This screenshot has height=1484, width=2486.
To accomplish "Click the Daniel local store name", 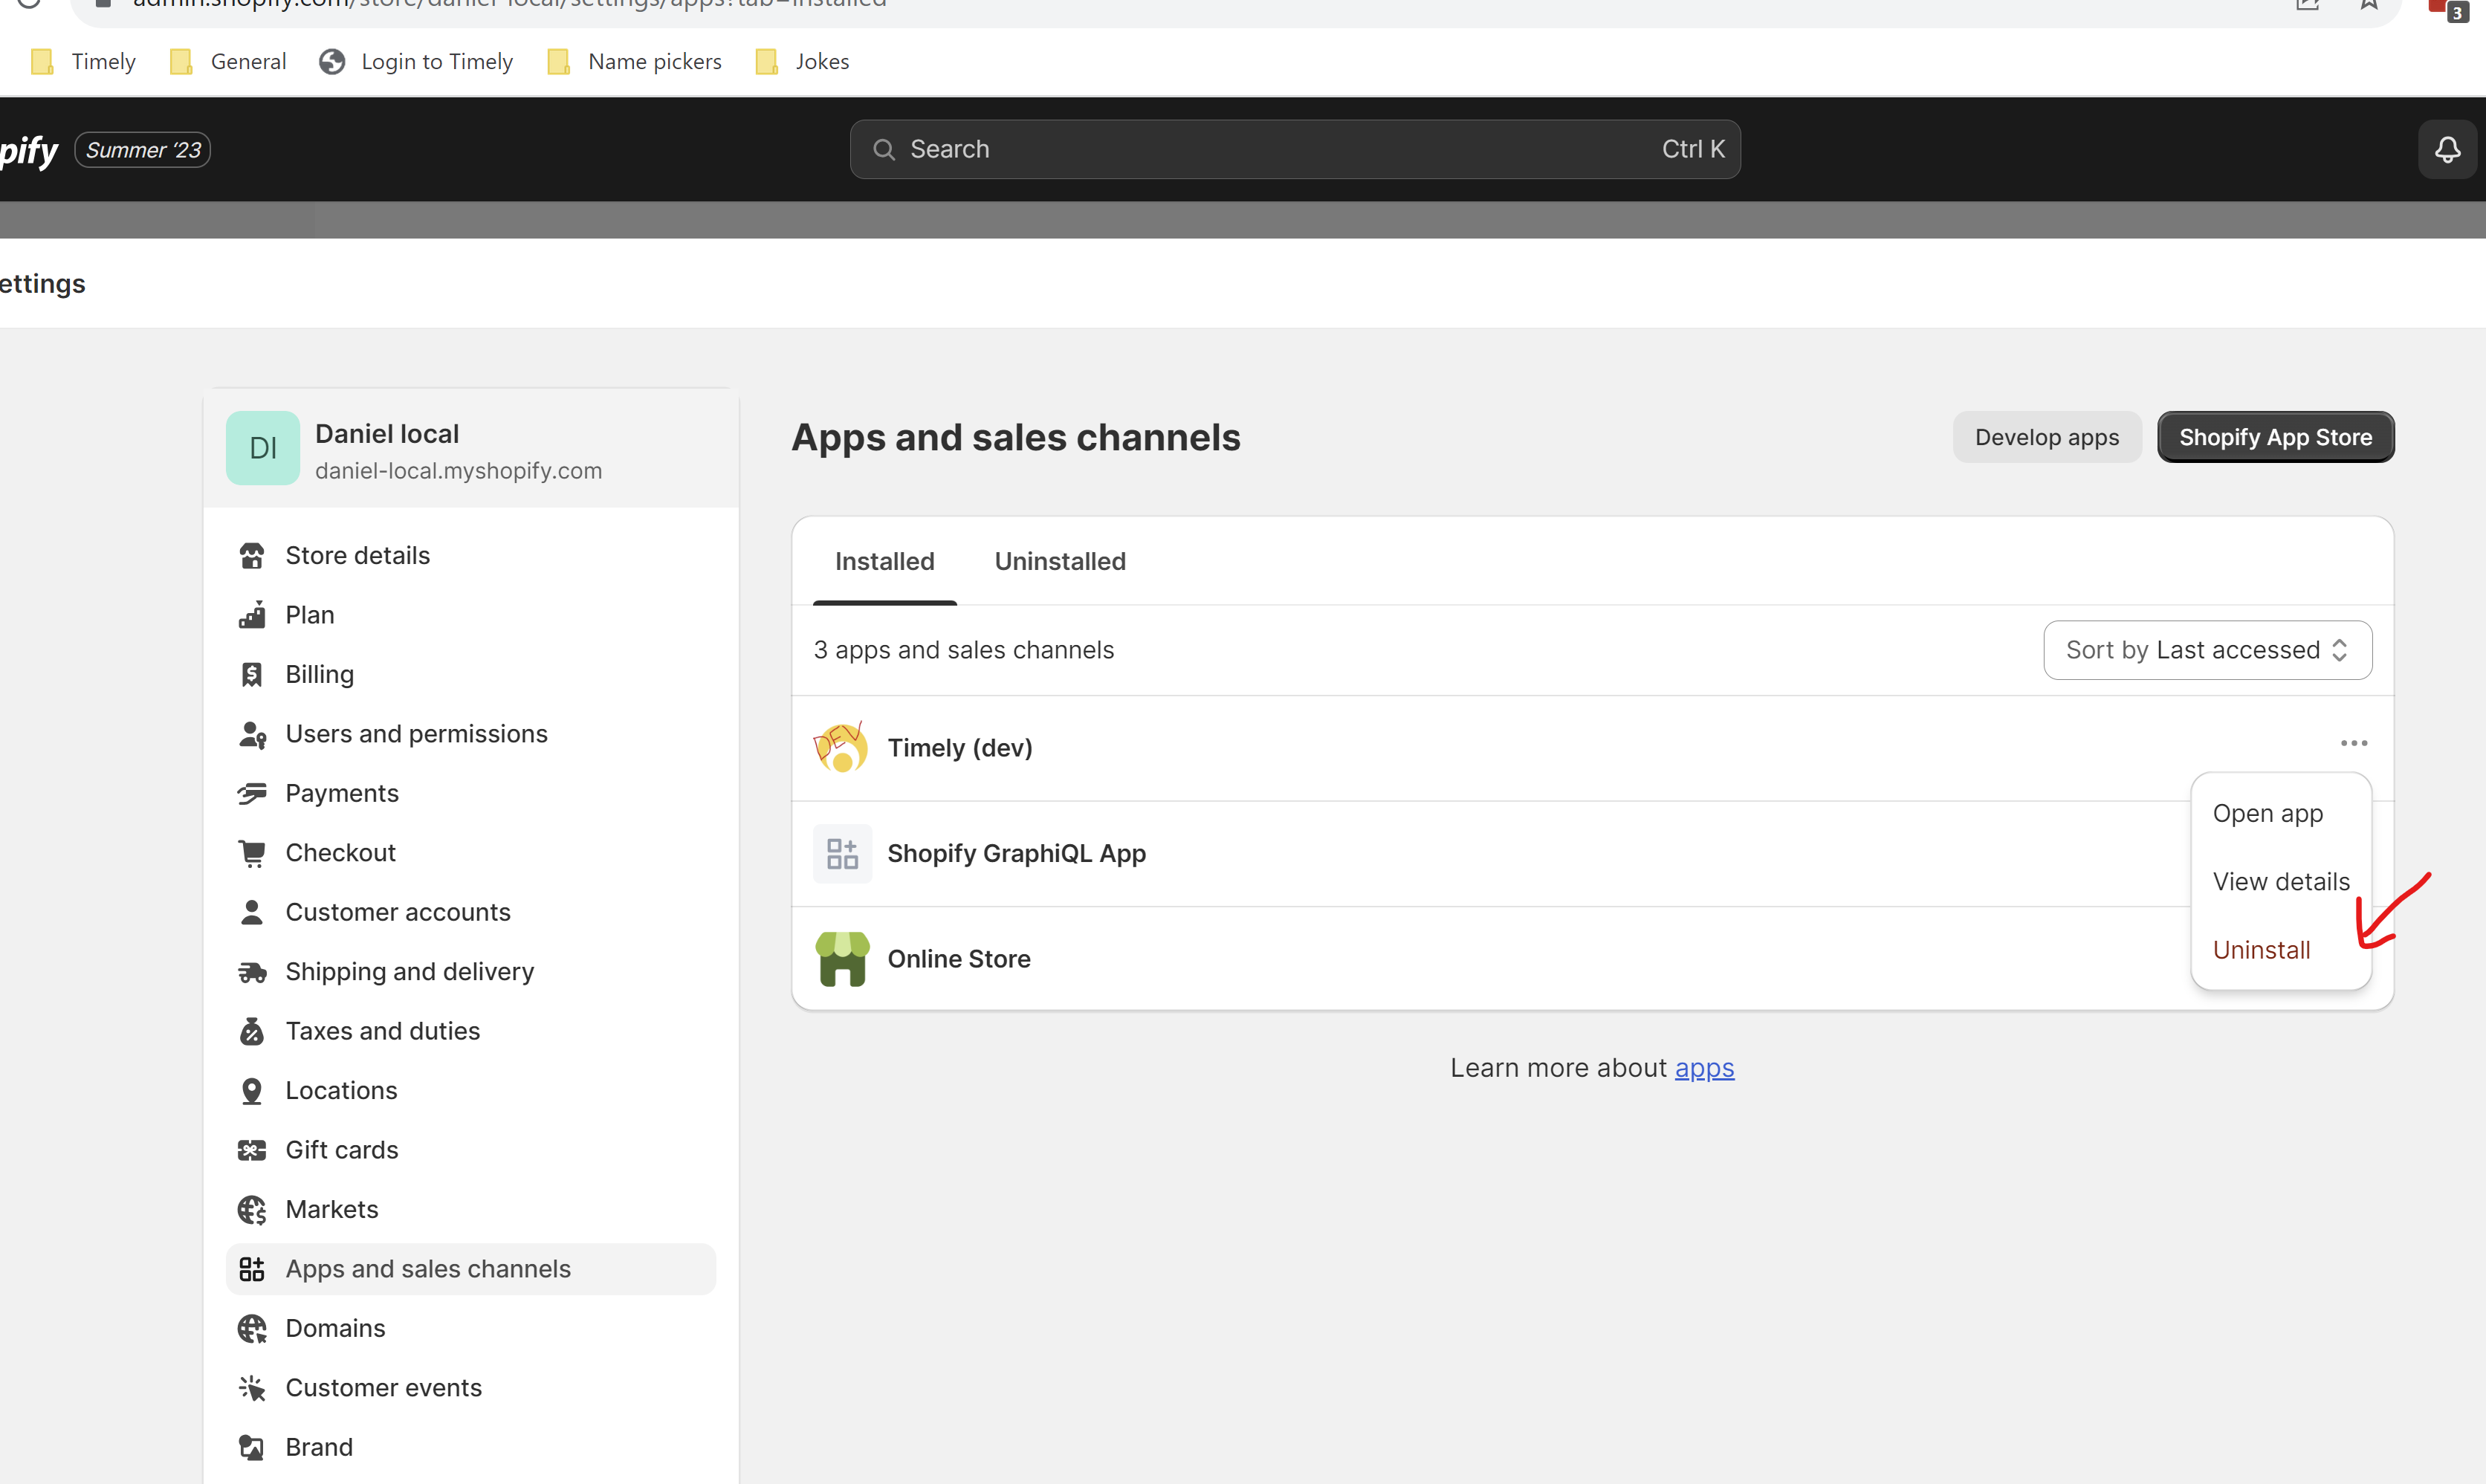I will tap(387, 434).
